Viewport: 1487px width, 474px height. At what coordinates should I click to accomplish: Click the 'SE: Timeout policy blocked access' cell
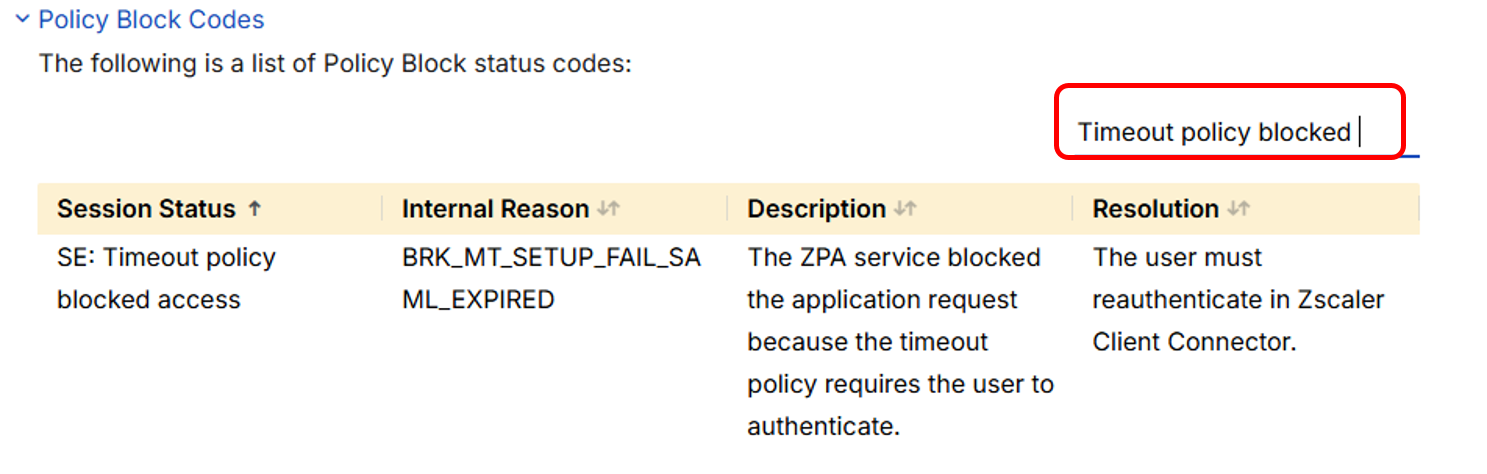(x=166, y=278)
